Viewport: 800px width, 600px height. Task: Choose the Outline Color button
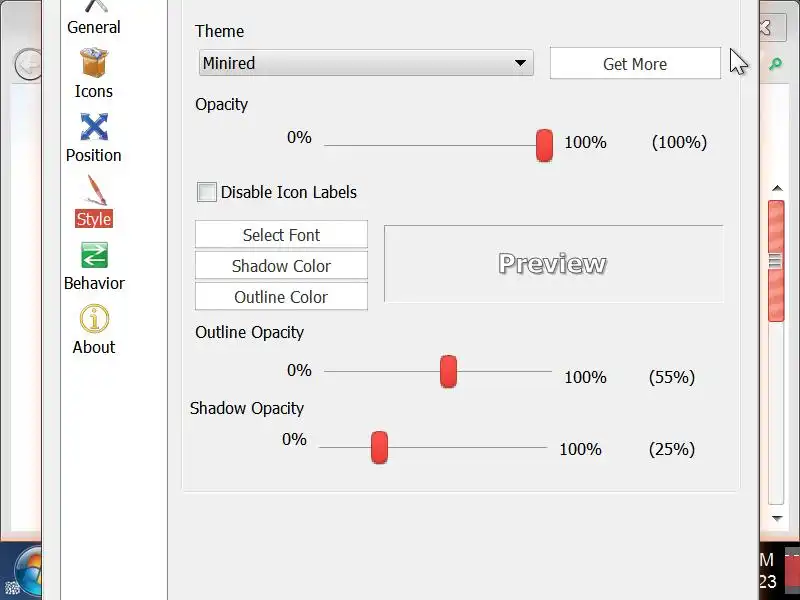[x=281, y=297]
